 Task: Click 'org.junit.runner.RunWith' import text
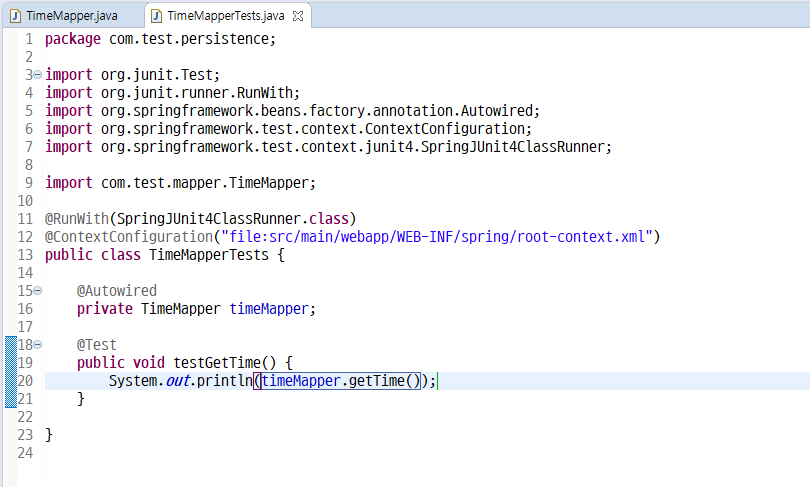click(197, 93)
